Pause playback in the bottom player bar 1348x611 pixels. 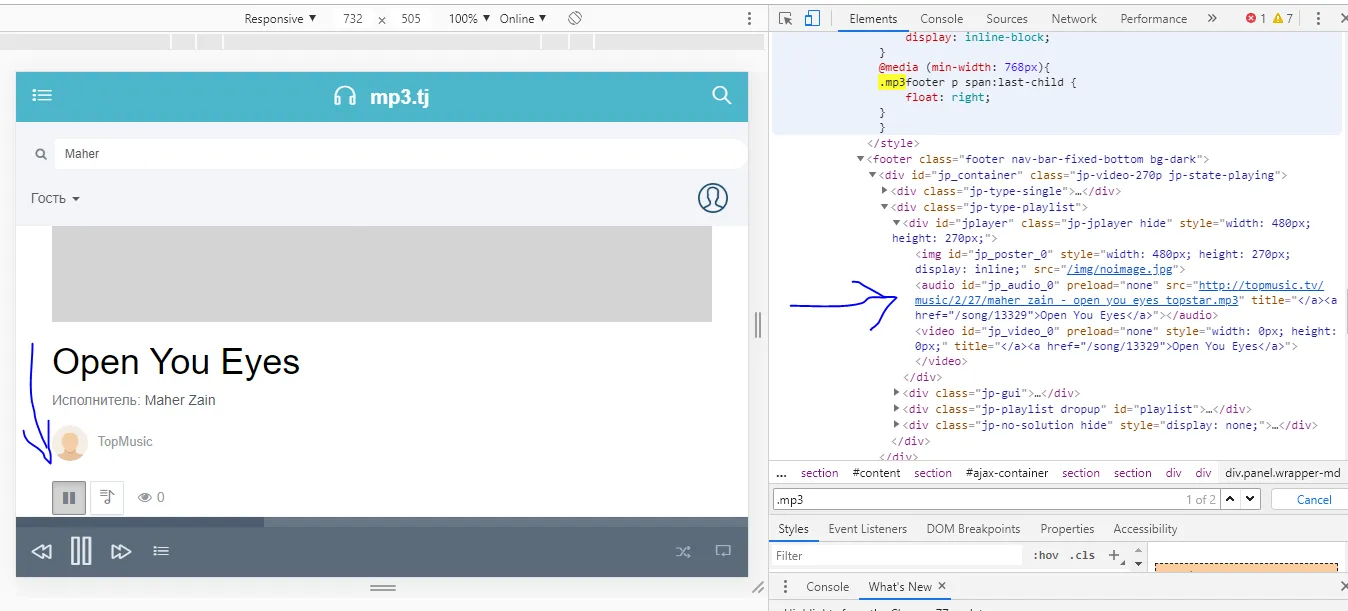[x=81, y=551]
